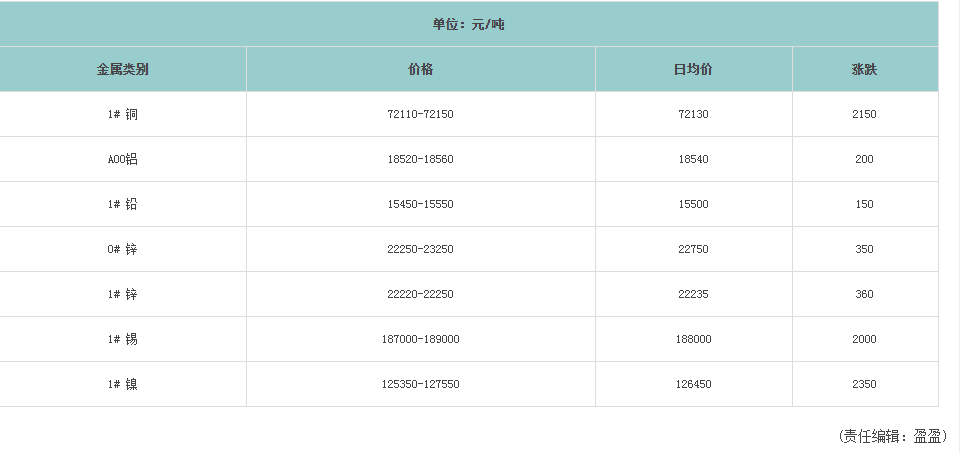The image size is (960, 453).
Task: Click the 1# 镍 row label
Action: pos(123,385)
